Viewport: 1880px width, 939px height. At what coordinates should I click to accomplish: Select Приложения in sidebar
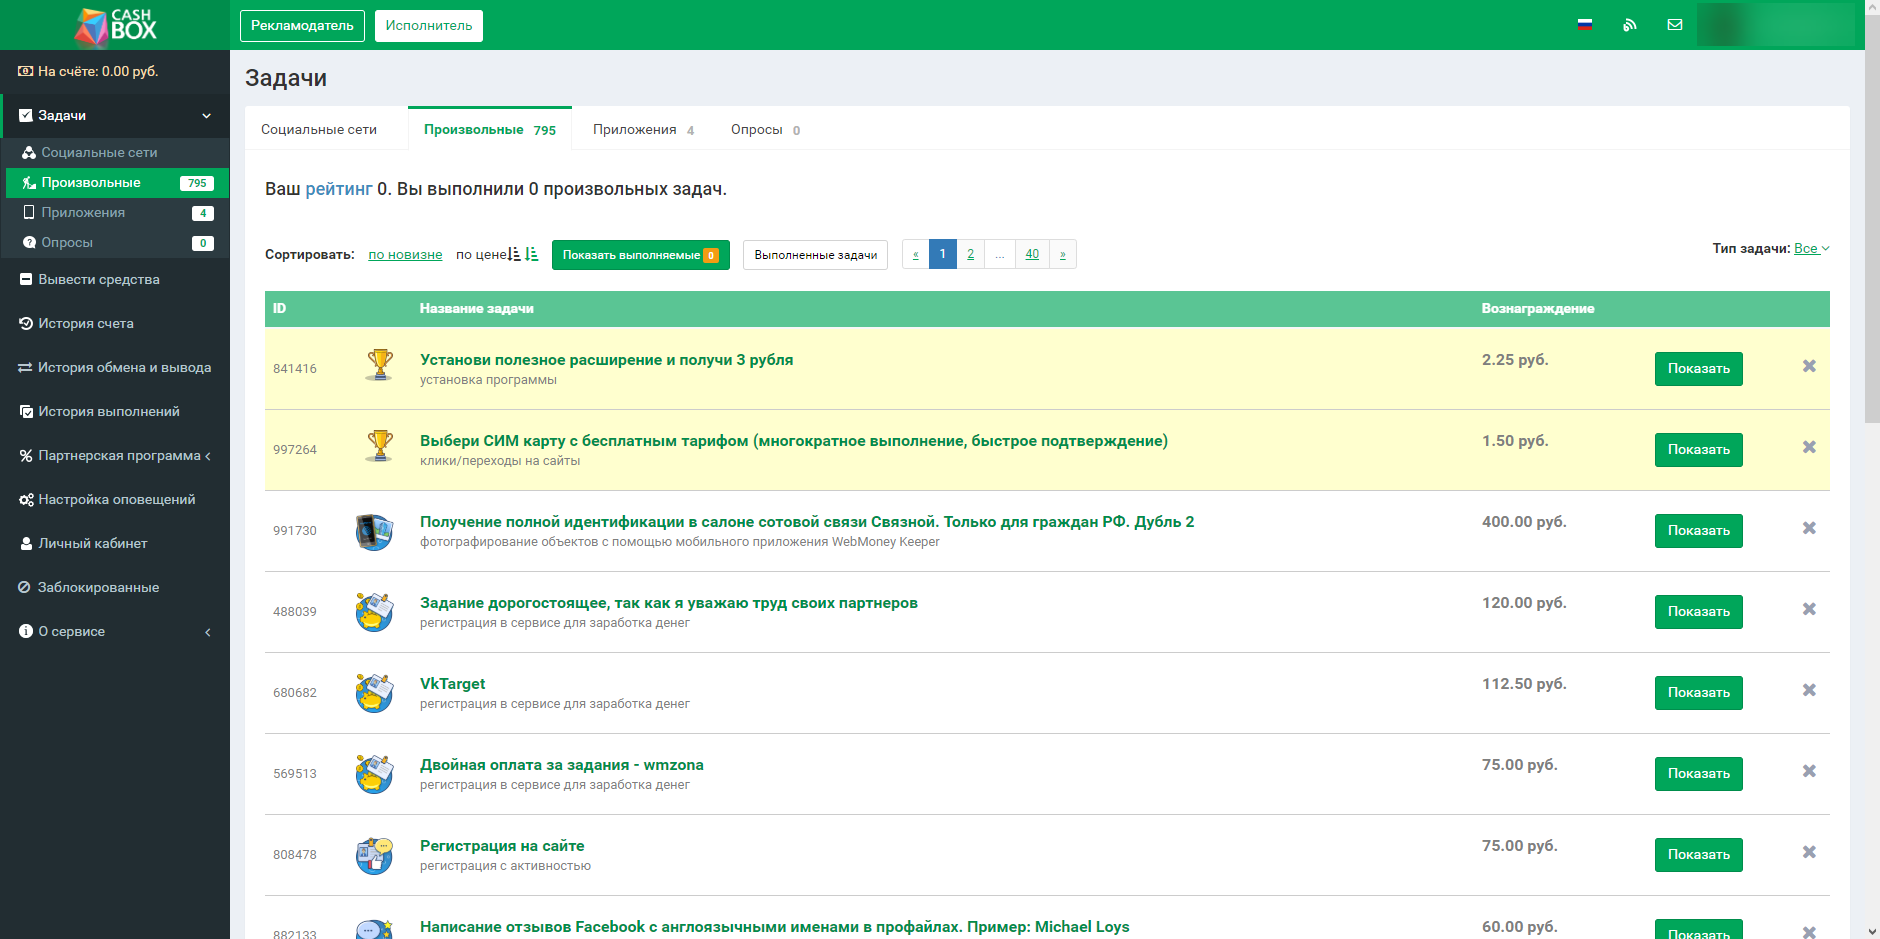(117, 213)
